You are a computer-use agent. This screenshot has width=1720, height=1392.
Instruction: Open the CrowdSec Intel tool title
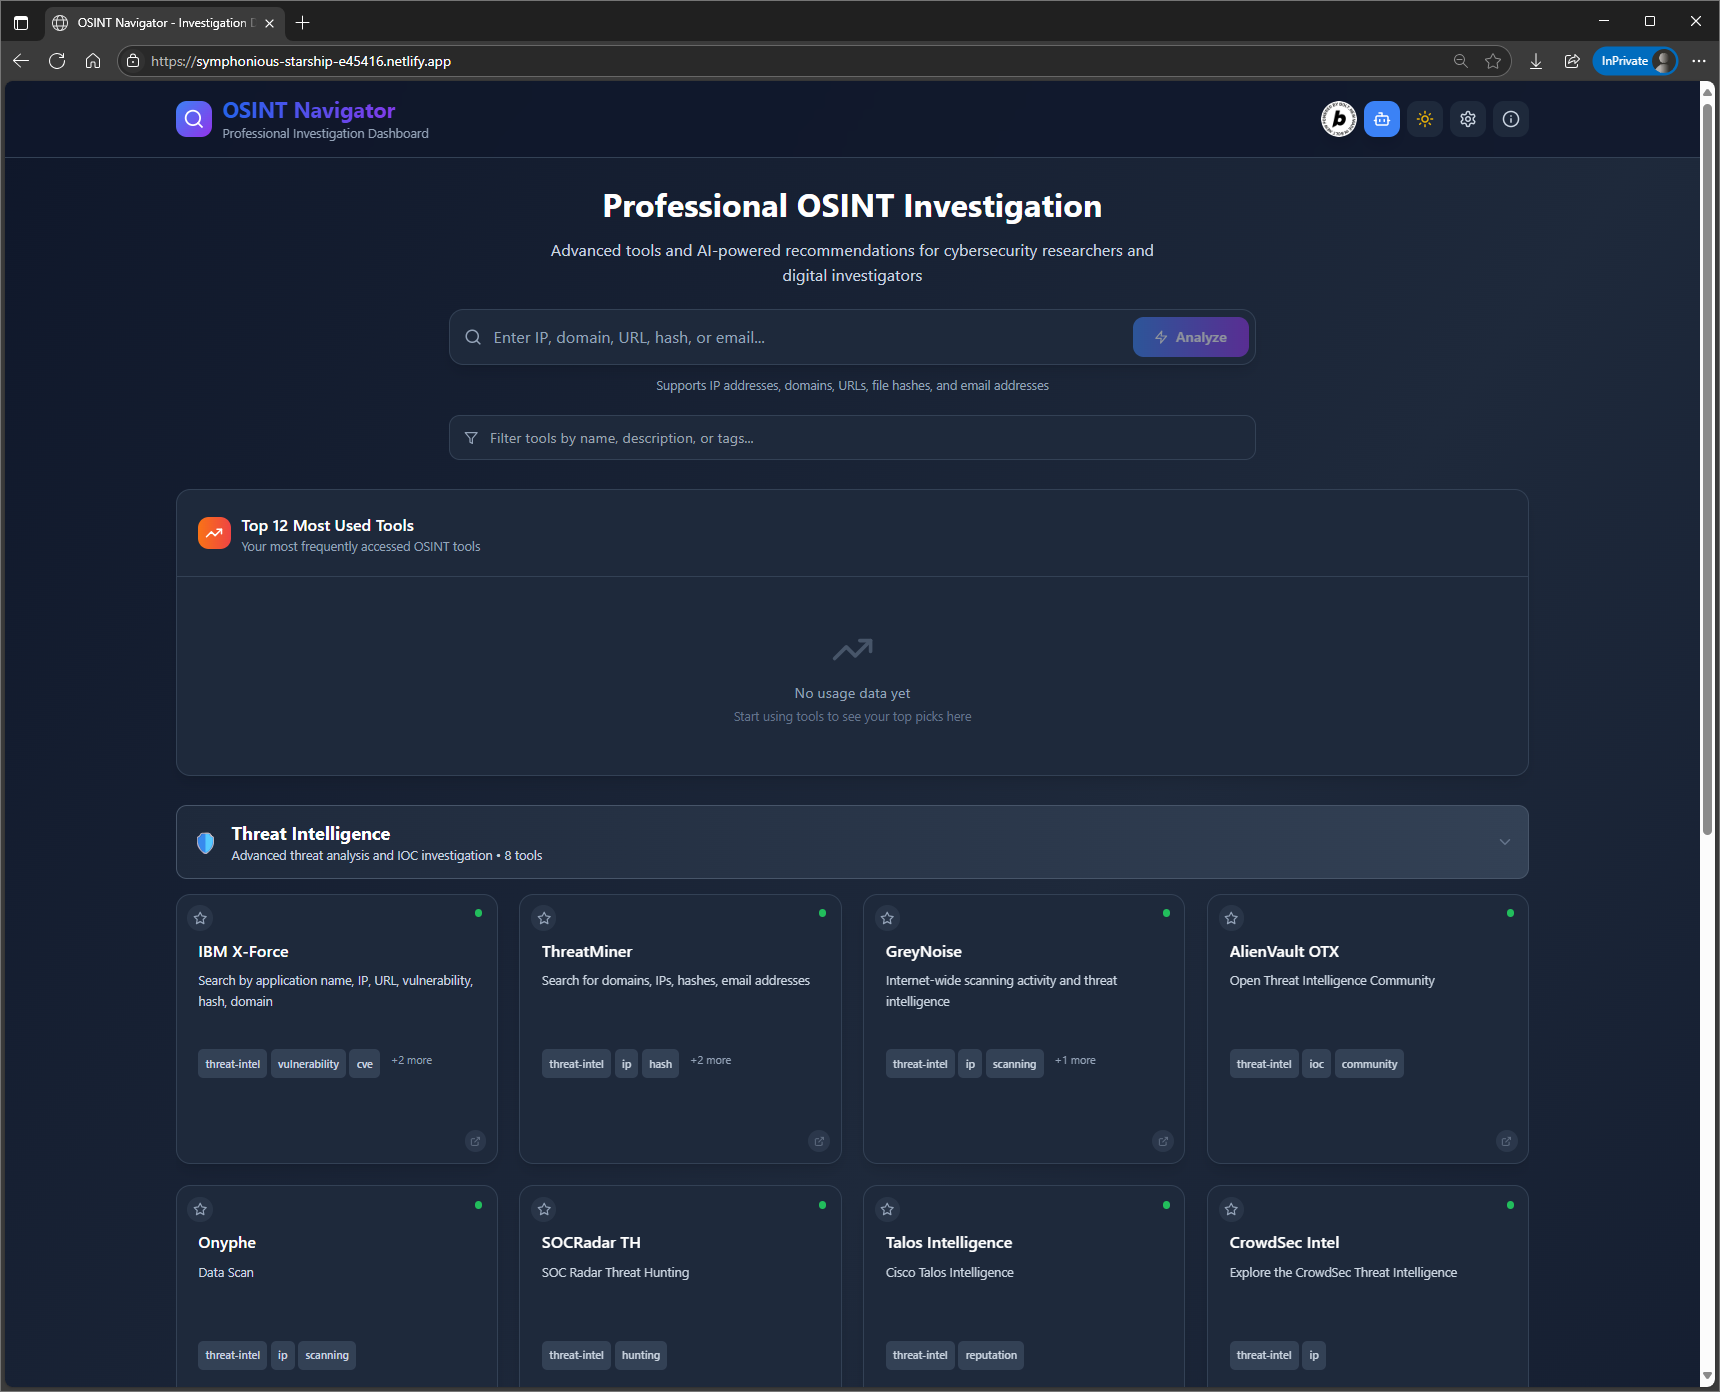click(x=1284, y=1243)
